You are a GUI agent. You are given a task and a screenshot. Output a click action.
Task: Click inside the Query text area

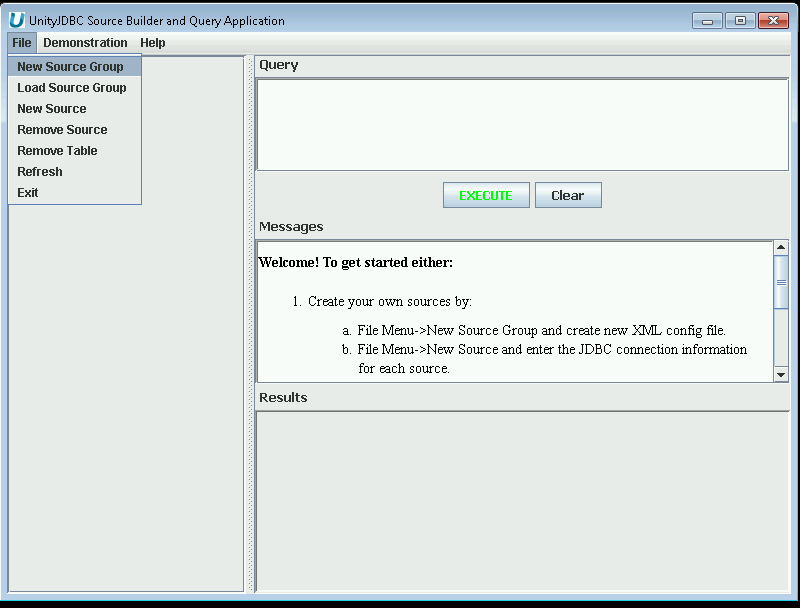(520, 120)
